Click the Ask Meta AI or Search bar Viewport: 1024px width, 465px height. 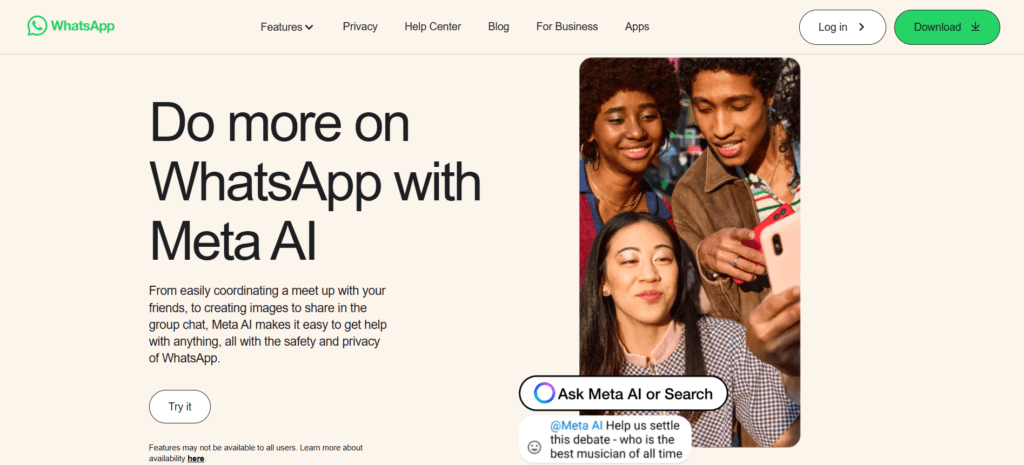(635, 393)
